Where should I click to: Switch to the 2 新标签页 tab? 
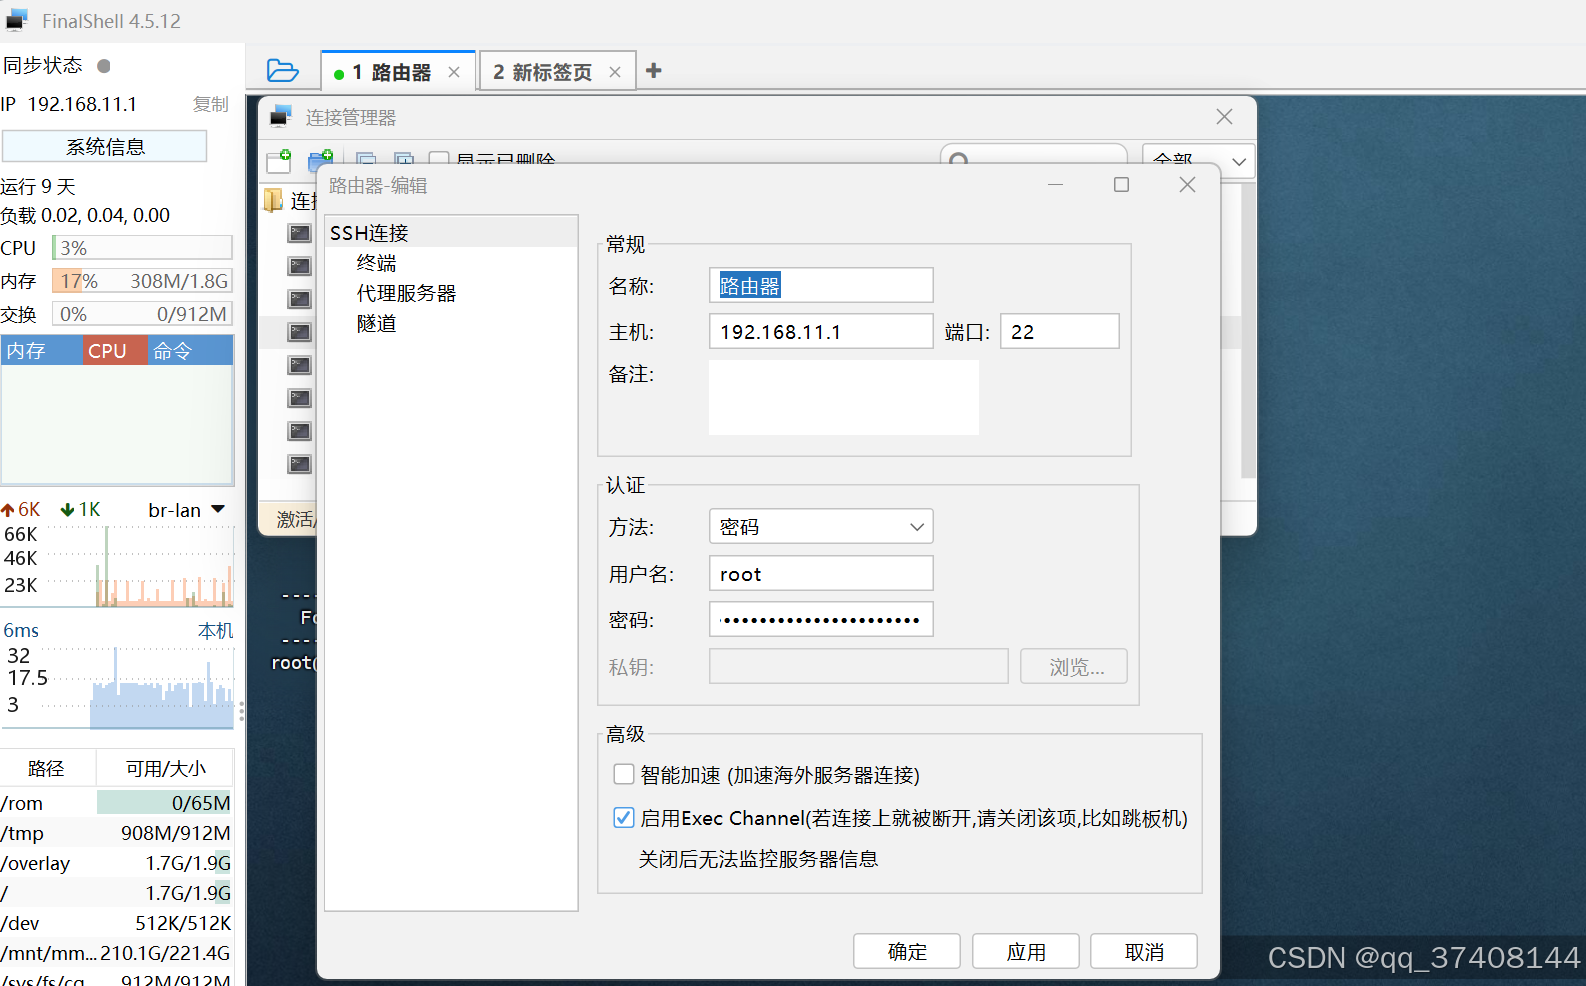pyautogui.click(x=558, y=71)
